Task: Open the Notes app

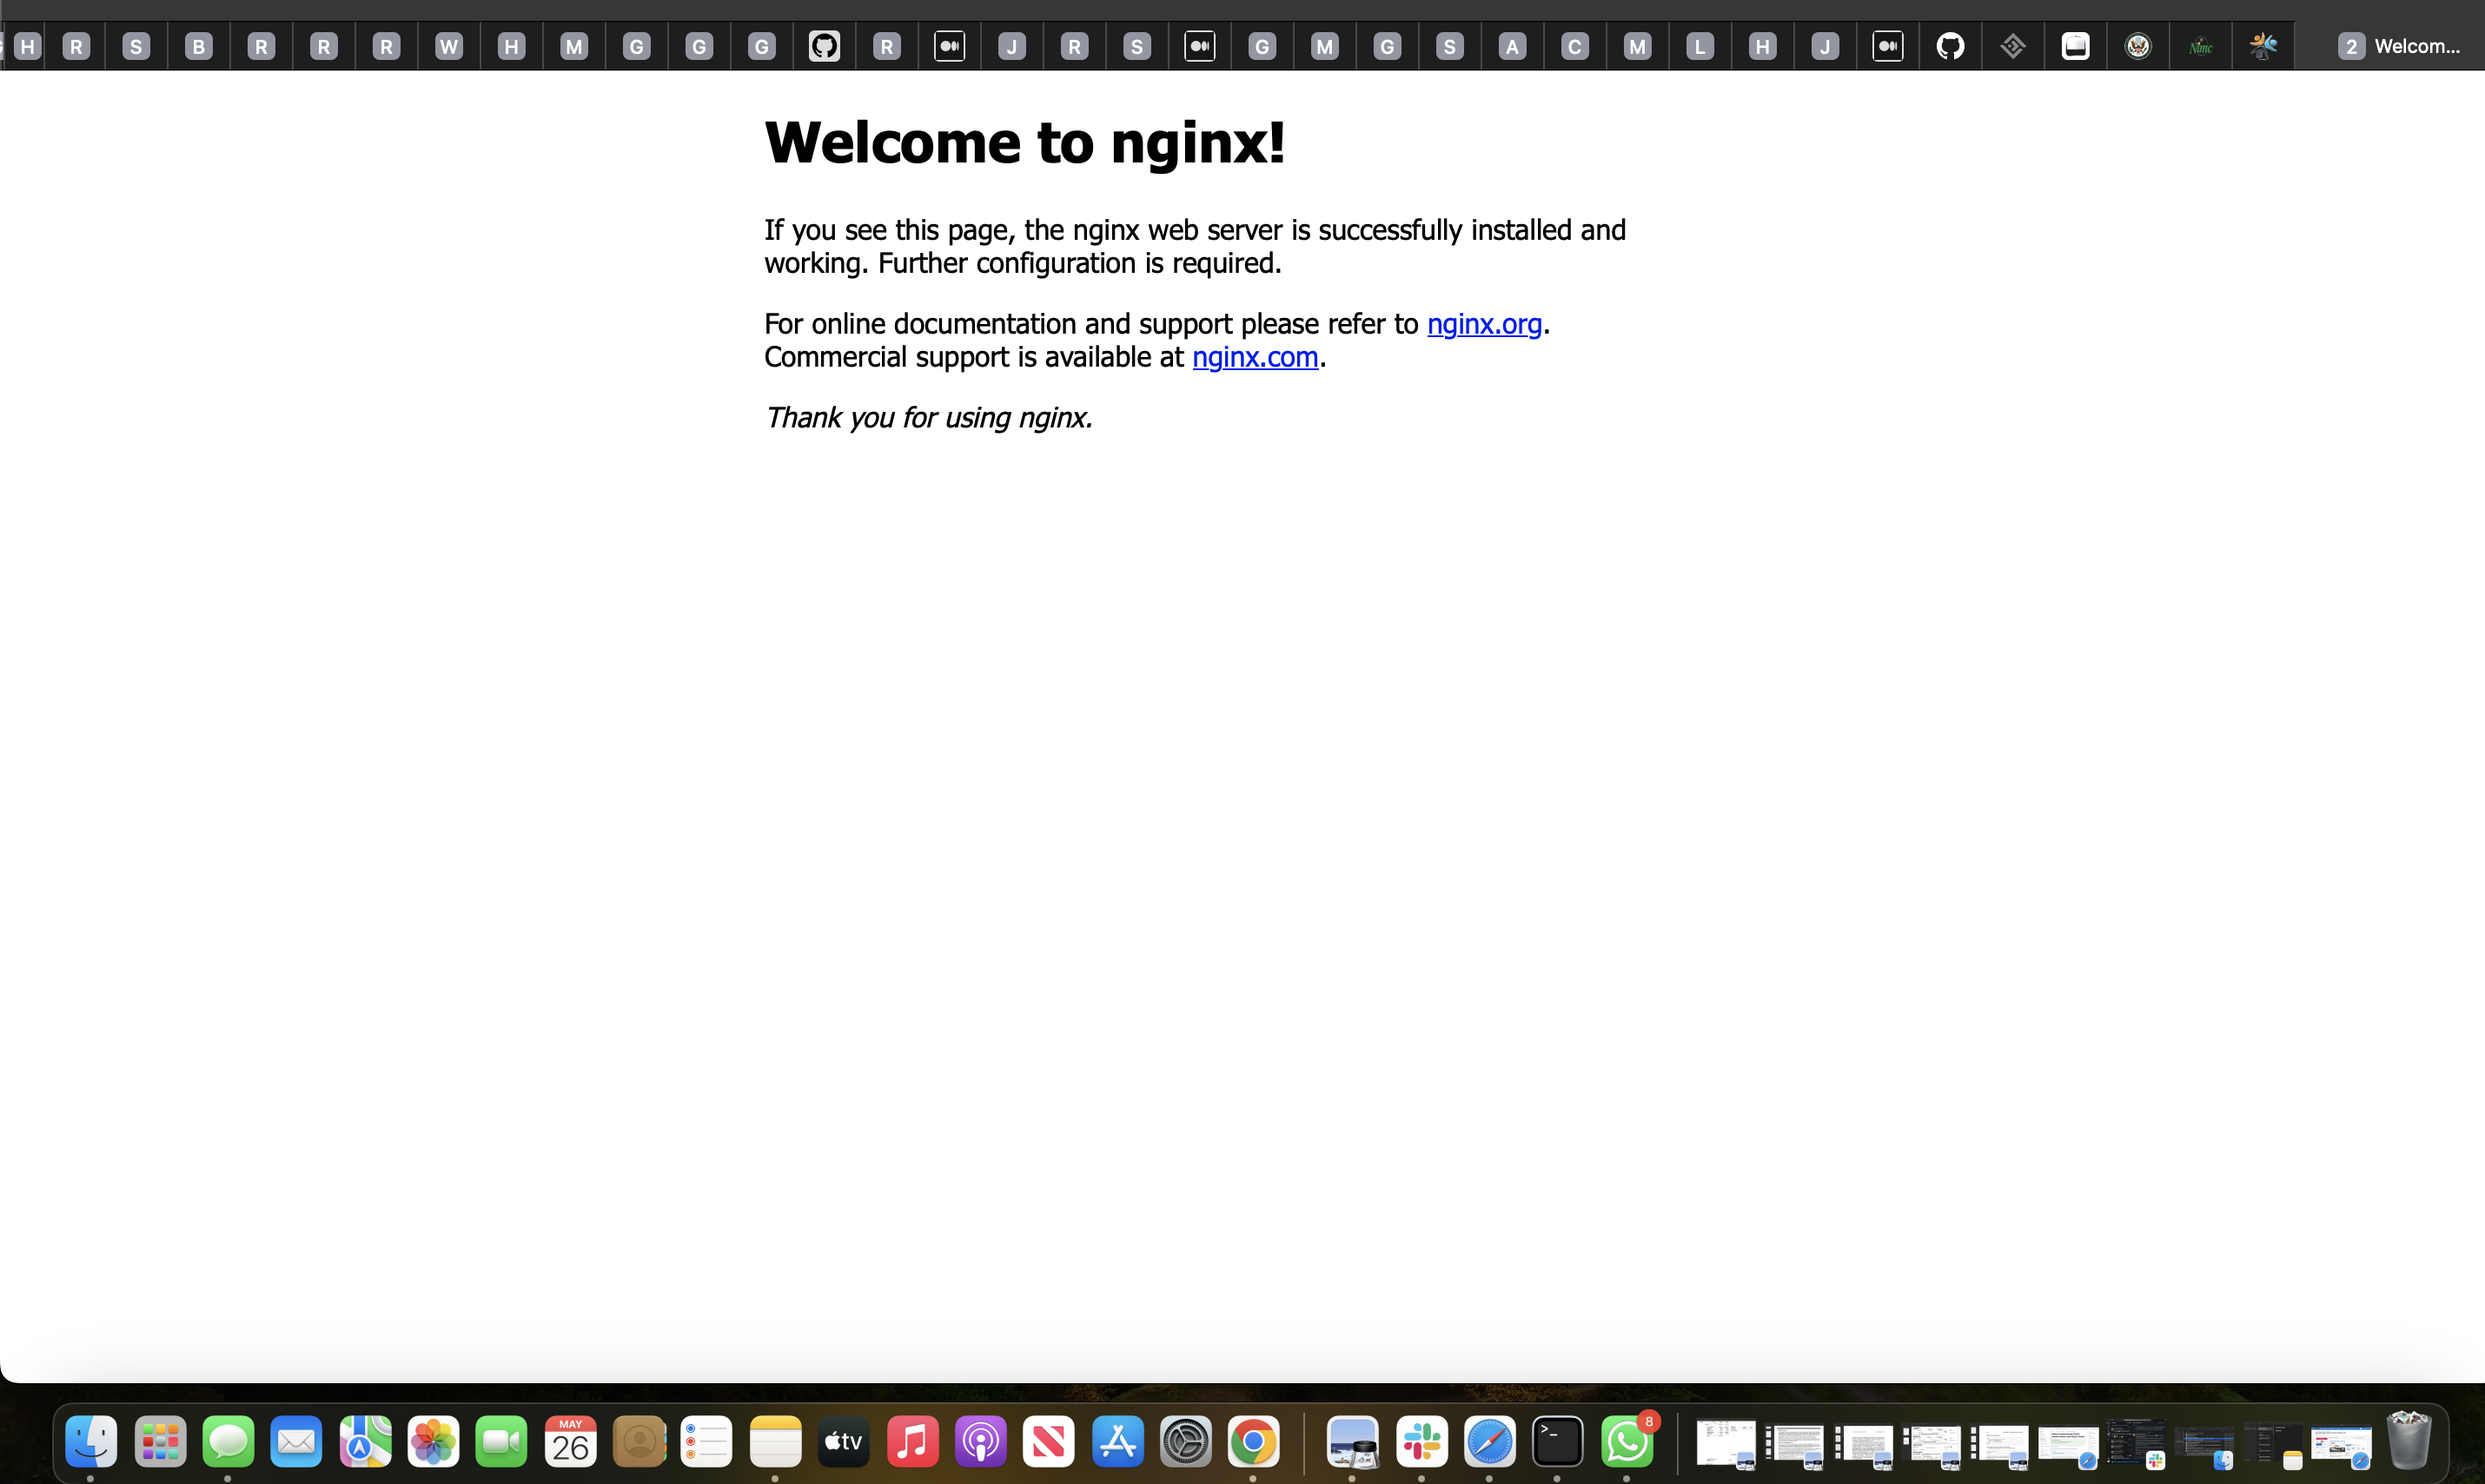Action: 775,1441
